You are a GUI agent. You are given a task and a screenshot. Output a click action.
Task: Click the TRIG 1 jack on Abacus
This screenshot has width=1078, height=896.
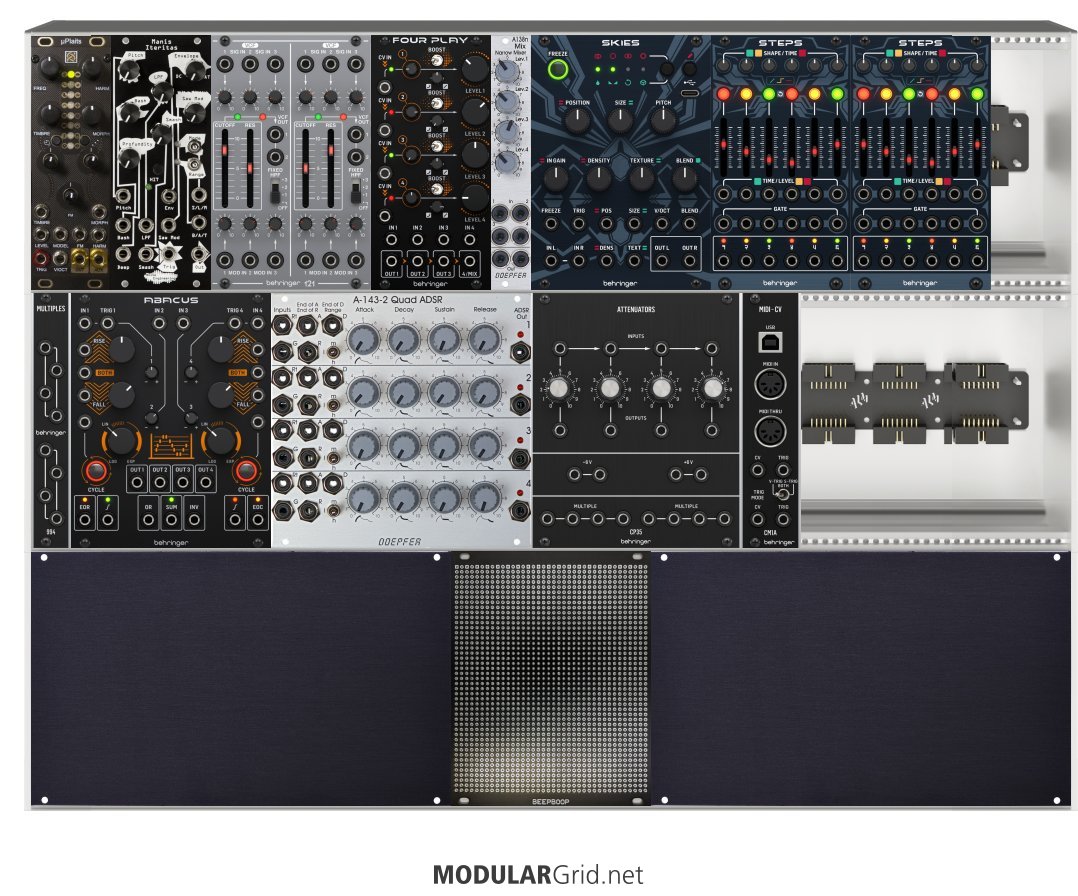click(x=108, y=323)
